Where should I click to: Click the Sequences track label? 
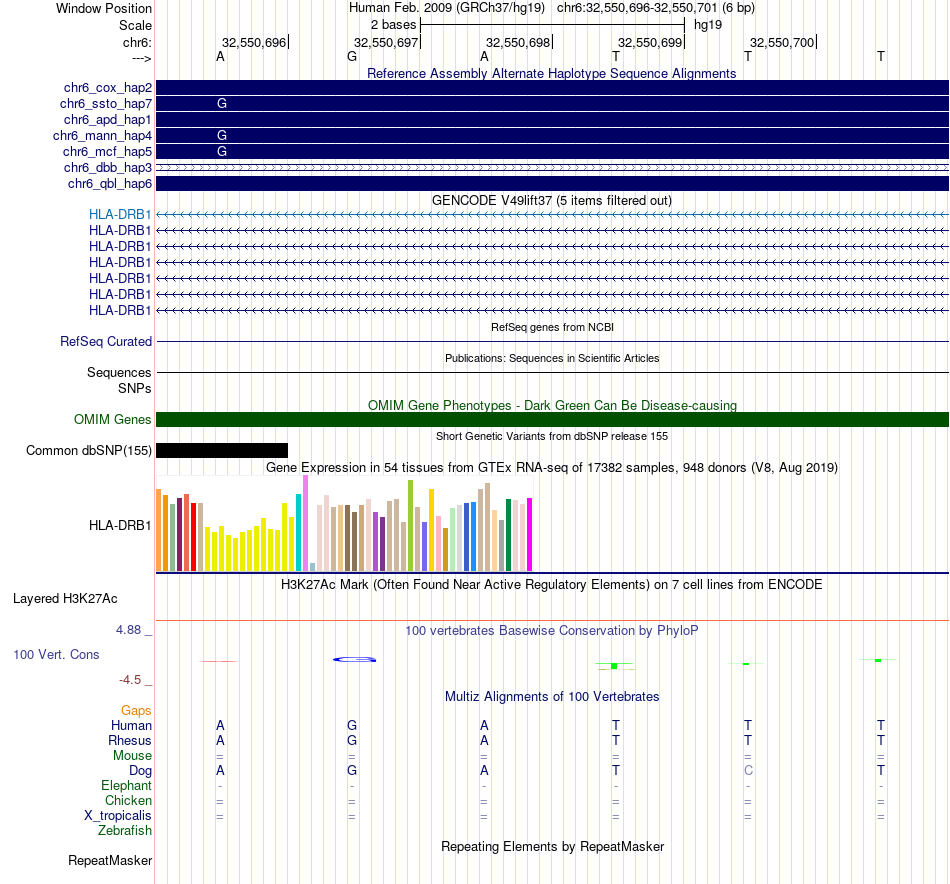point(119,373)
